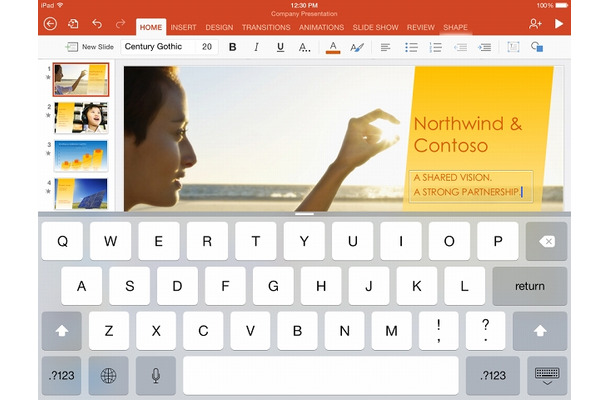This screenshot has height=400, width=610.
Task: Switch to the ANIMATIONS tab
Action: pos(321,27)
